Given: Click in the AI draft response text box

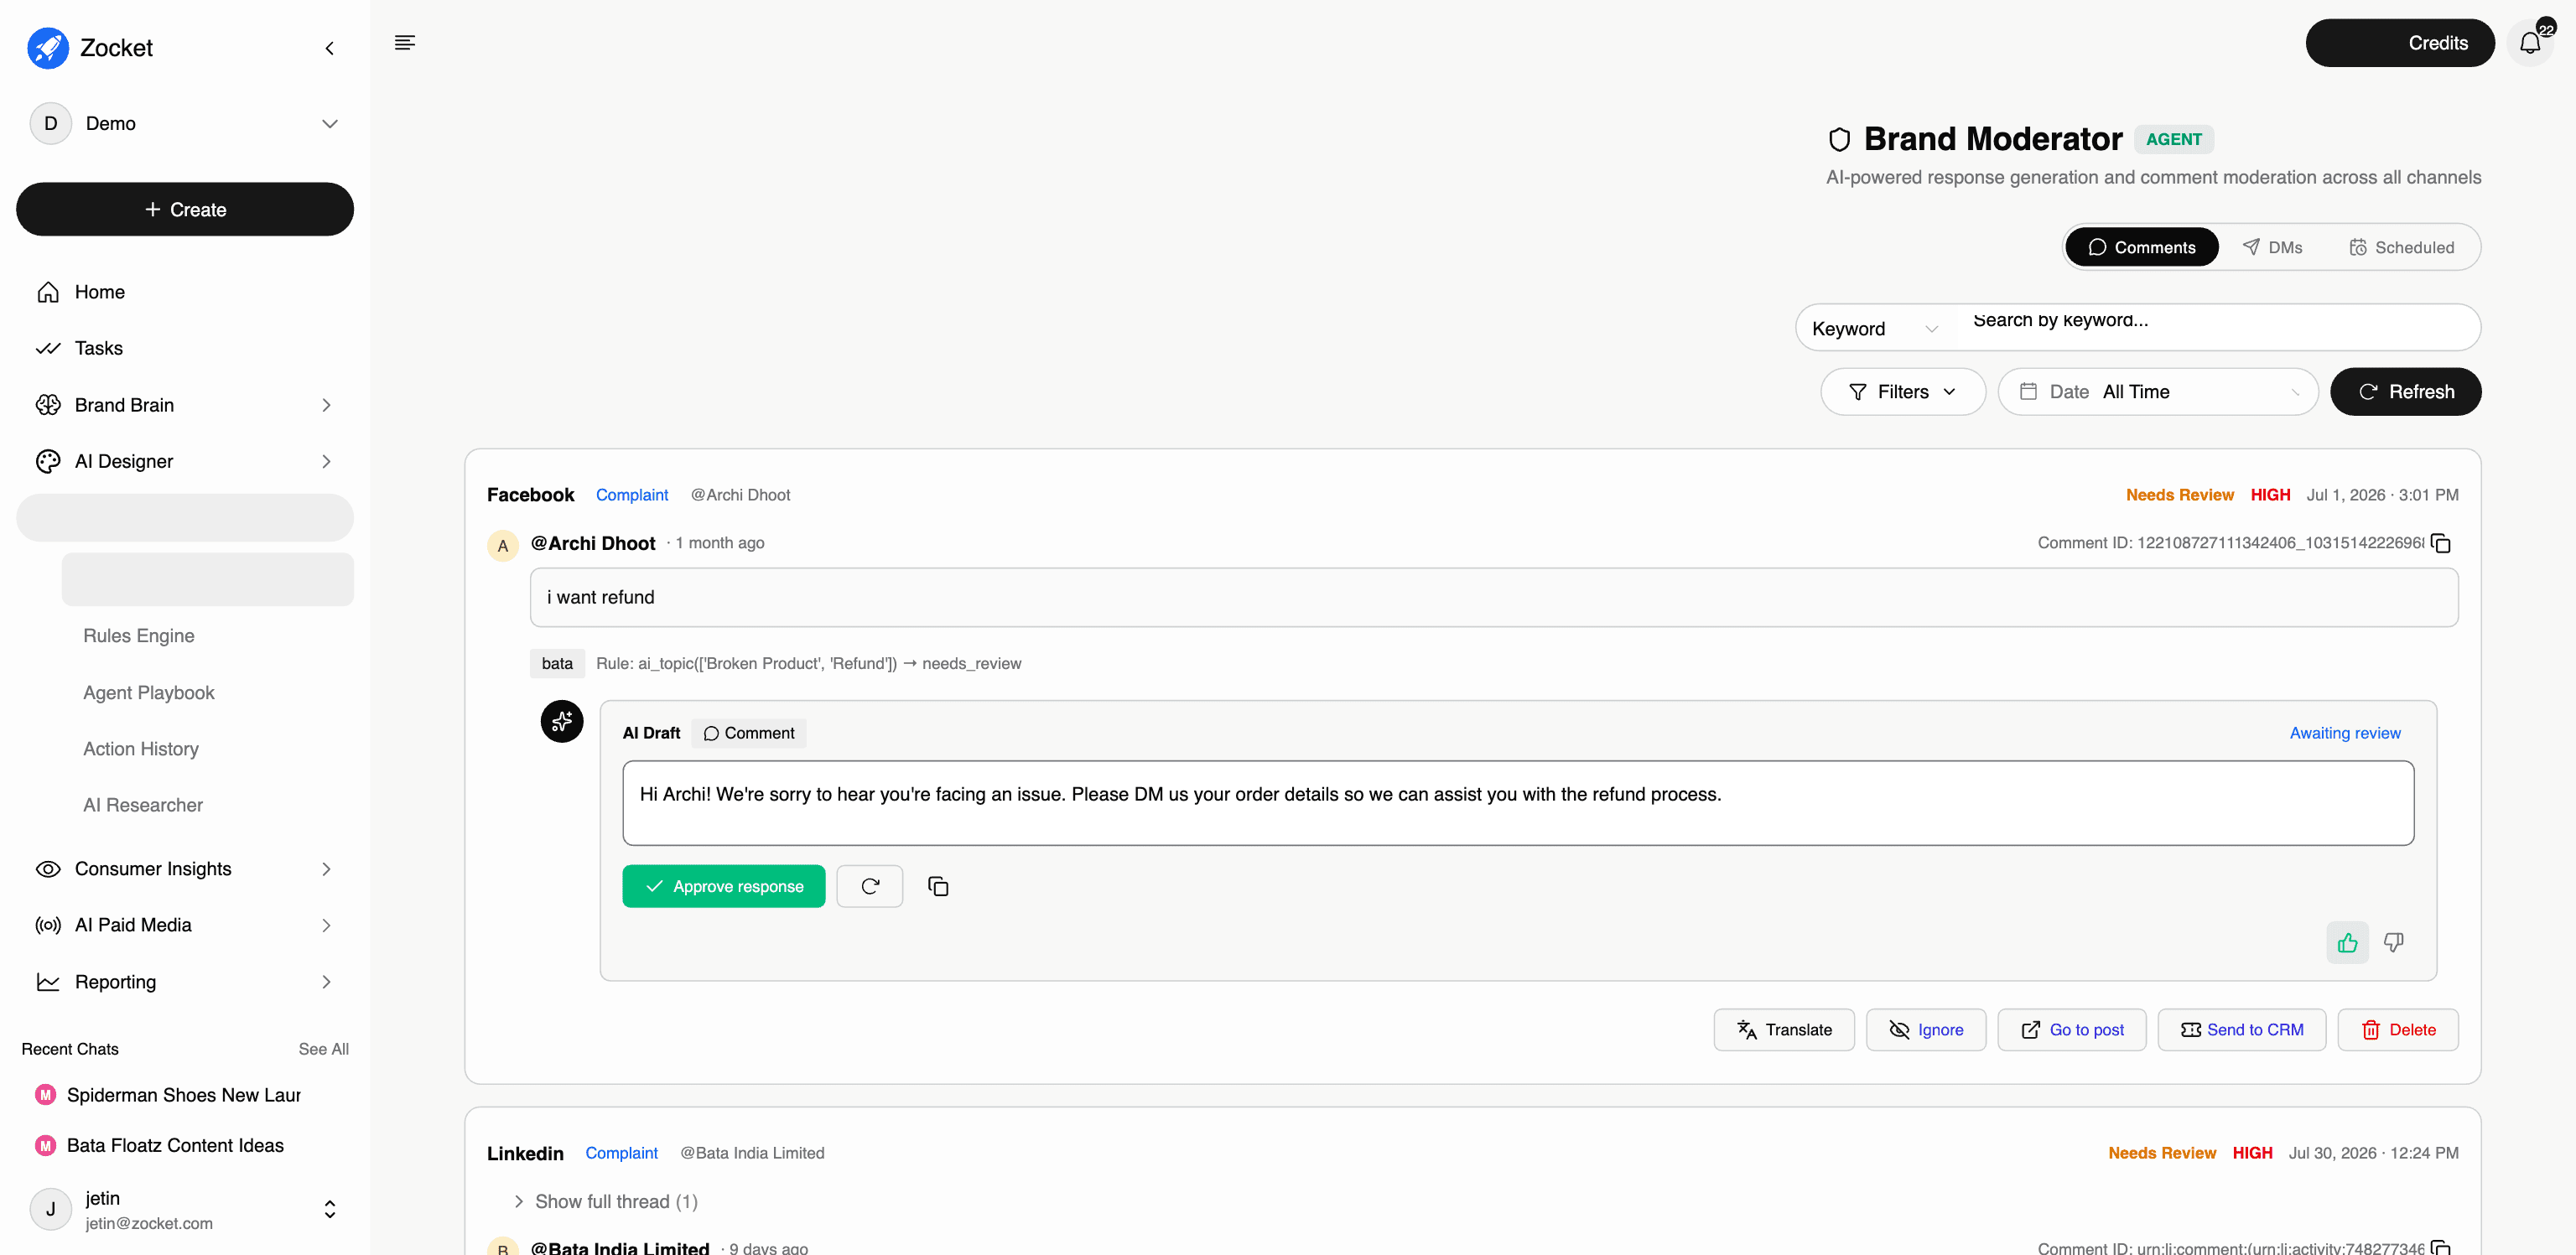Looking at the screenshot, I should [1518, 803].
